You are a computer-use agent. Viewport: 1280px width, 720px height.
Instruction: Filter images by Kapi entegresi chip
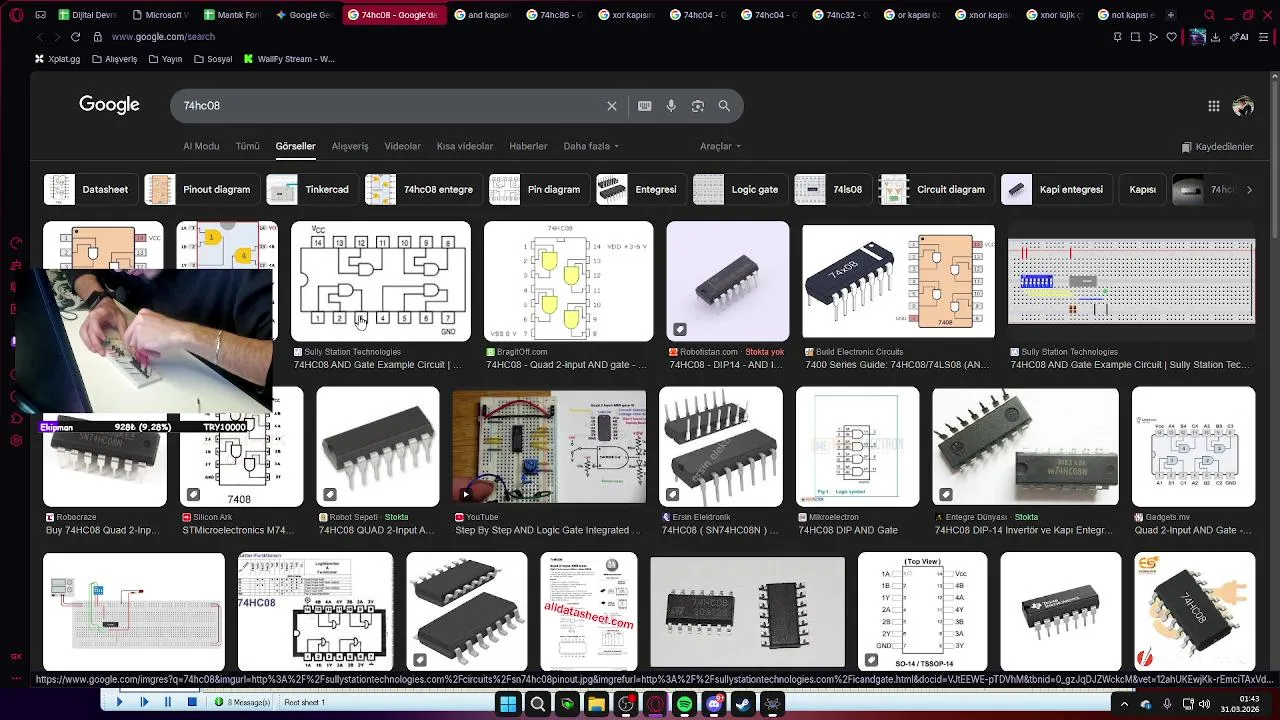[x=1056, y=189]
